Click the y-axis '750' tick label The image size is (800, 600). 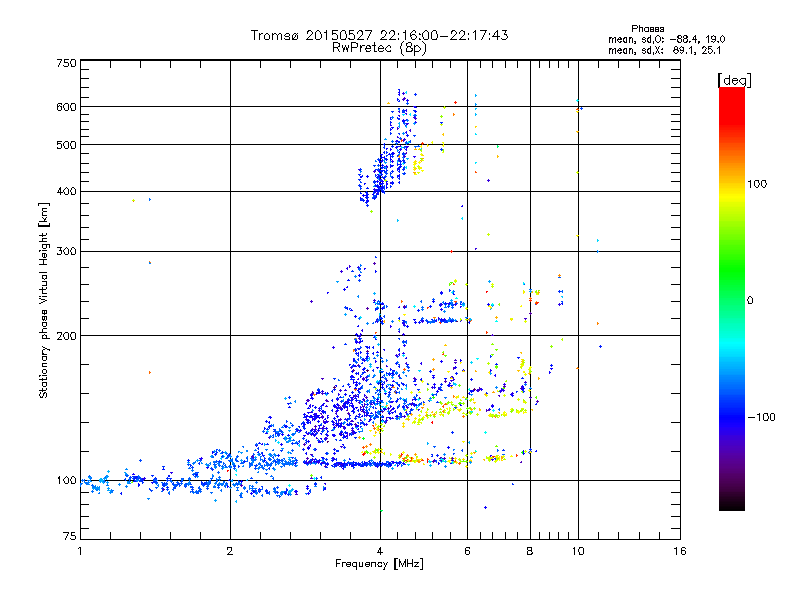pyautogui.click(x=66, y=63)
